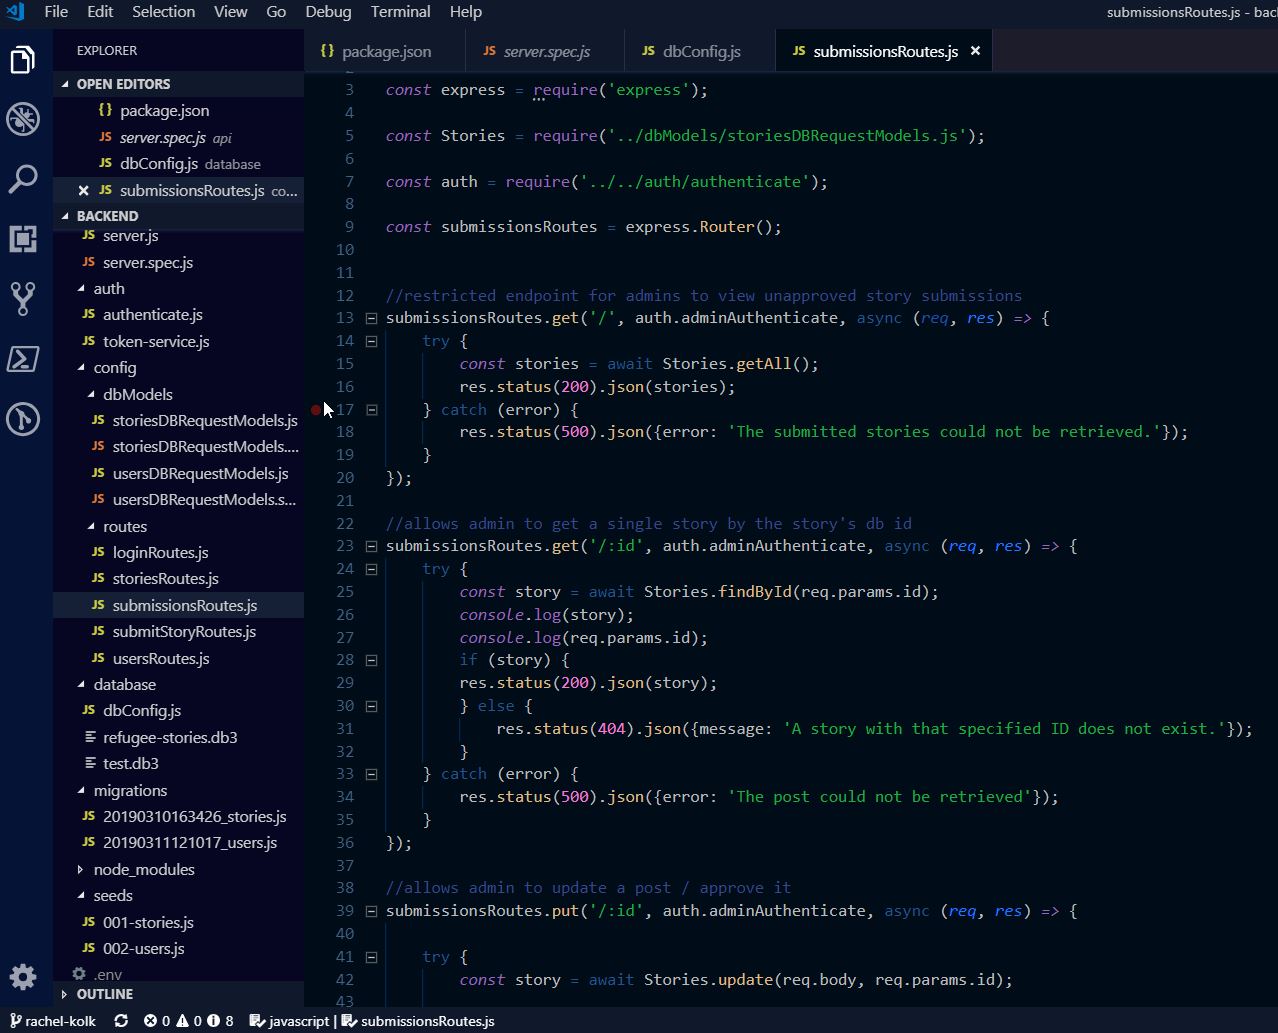Switch to the dbConfig.js tab
The height and width of the screenshot is (1033, 1278).
[x=701, y=51]
